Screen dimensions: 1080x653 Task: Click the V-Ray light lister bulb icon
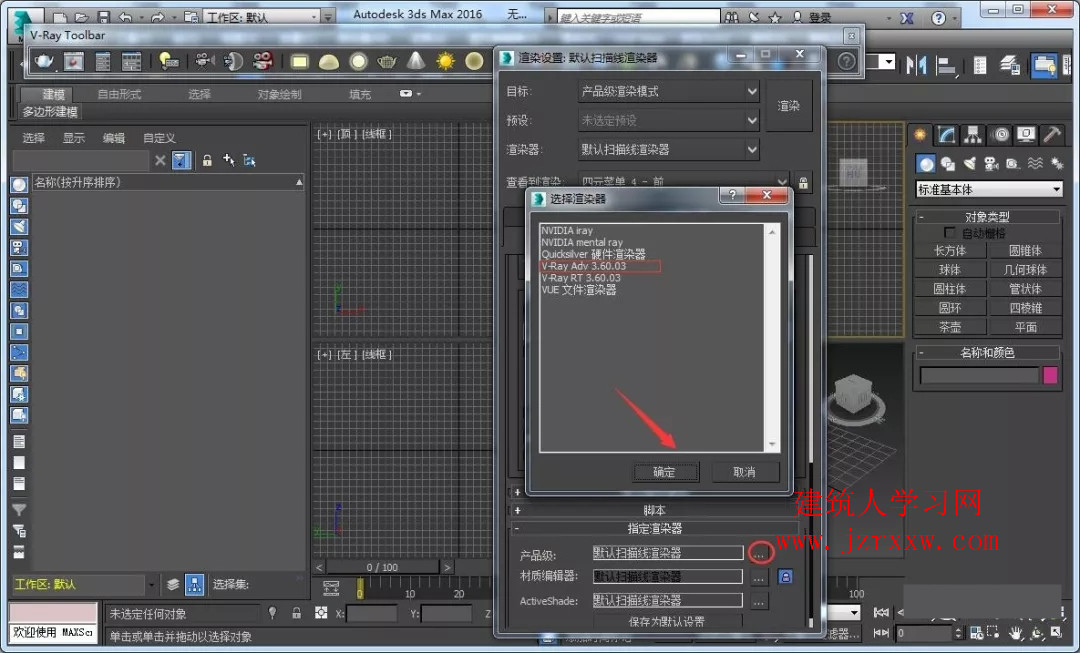[169, 62]
